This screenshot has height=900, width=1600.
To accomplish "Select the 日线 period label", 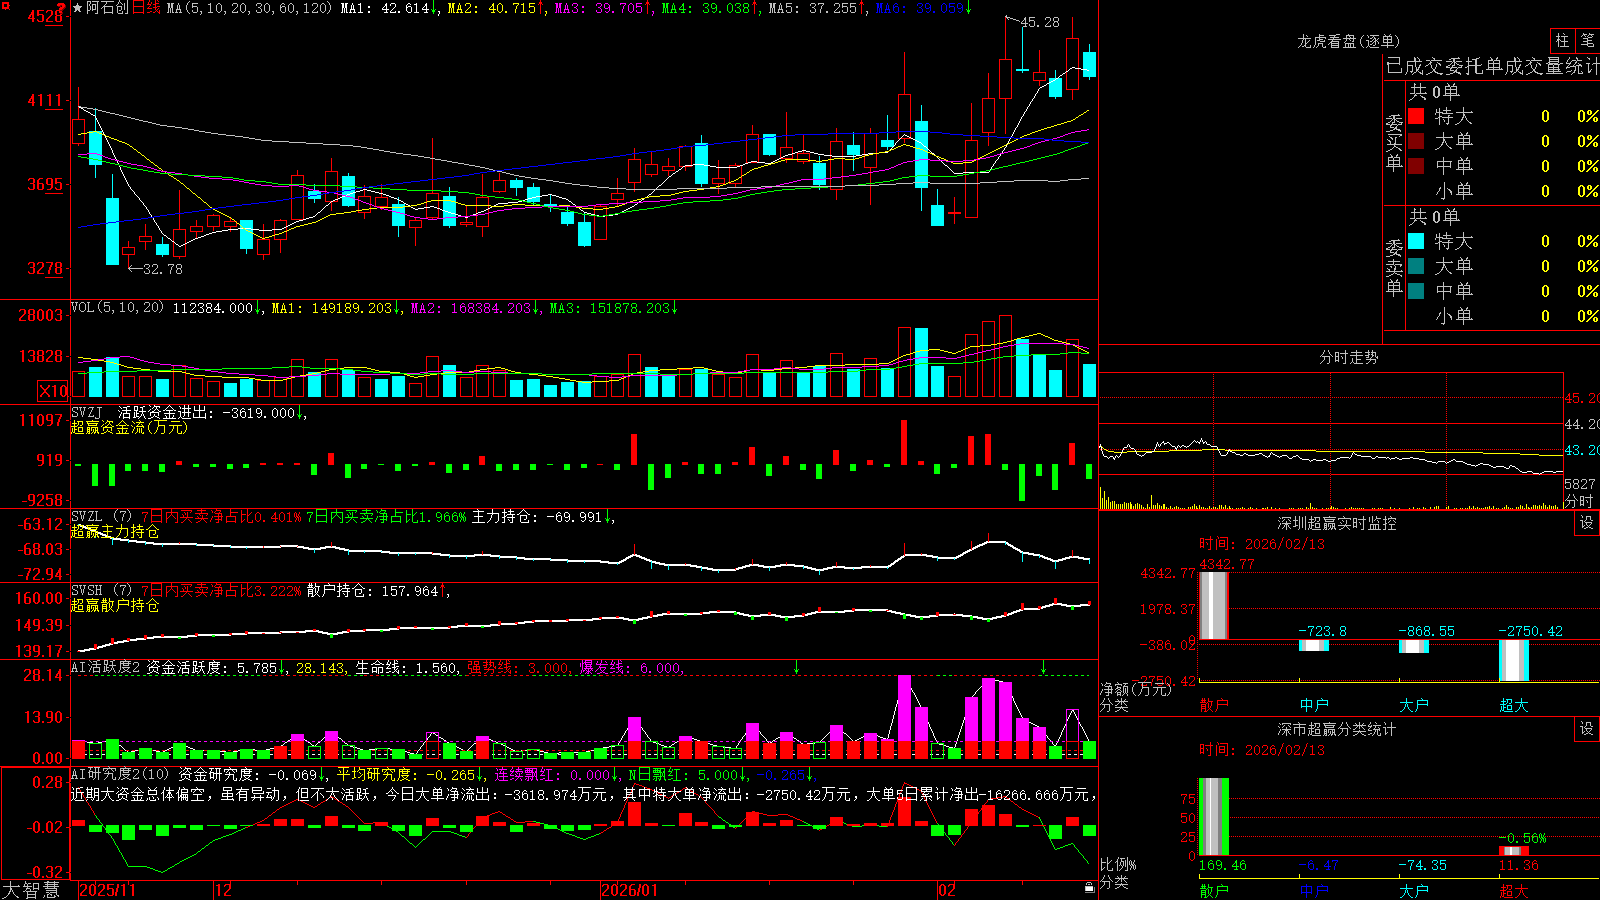I will (146, 8).
